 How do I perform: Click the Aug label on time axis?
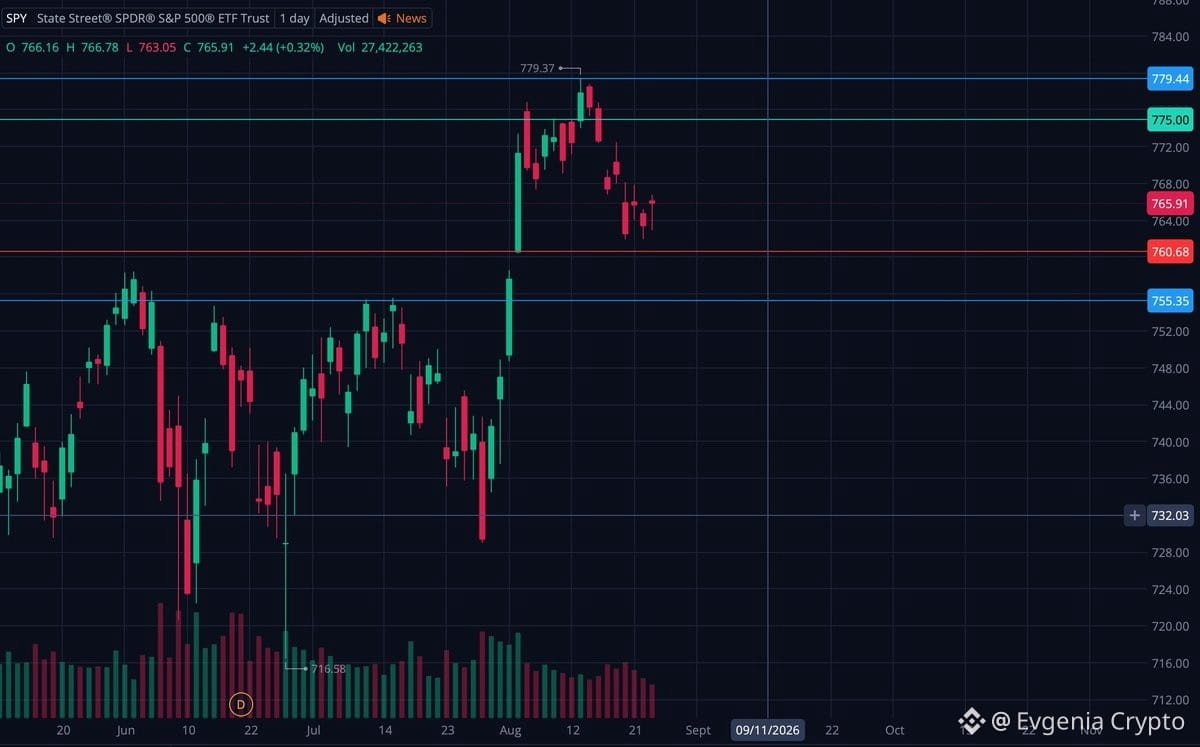510,730
